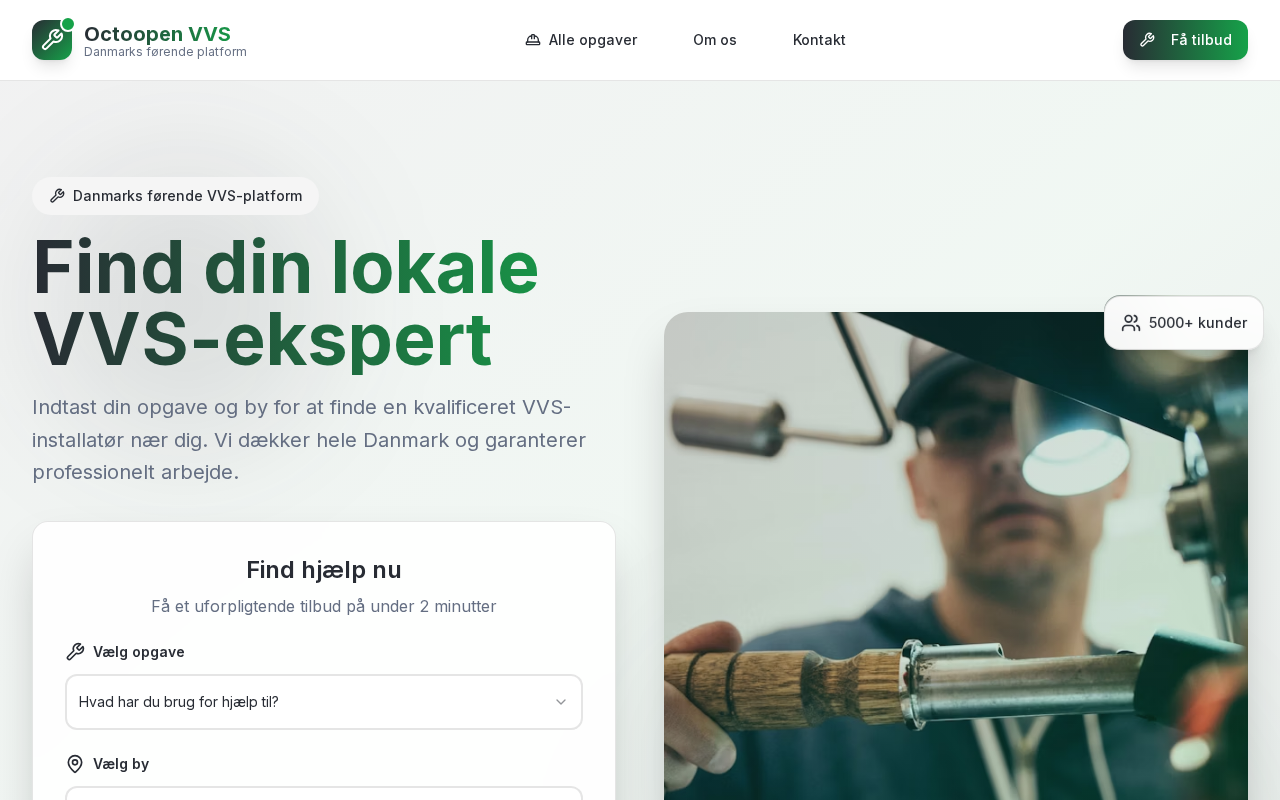1280x800 pixels.
Task: Click the chevron arrow of the opgave dropdown
Action: (561, 702)
